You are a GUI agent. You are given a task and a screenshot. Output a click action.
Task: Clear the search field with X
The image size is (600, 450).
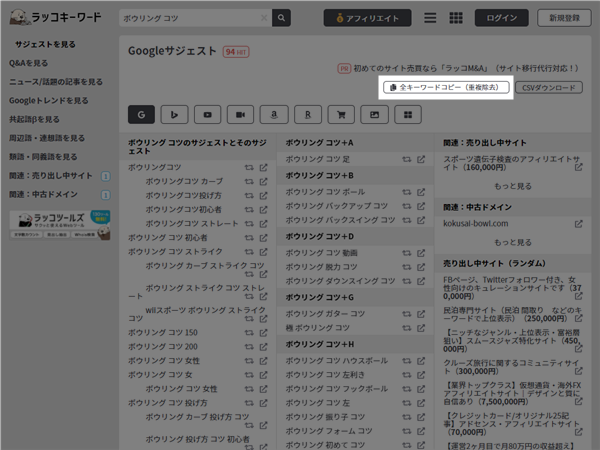click(264, 18)
